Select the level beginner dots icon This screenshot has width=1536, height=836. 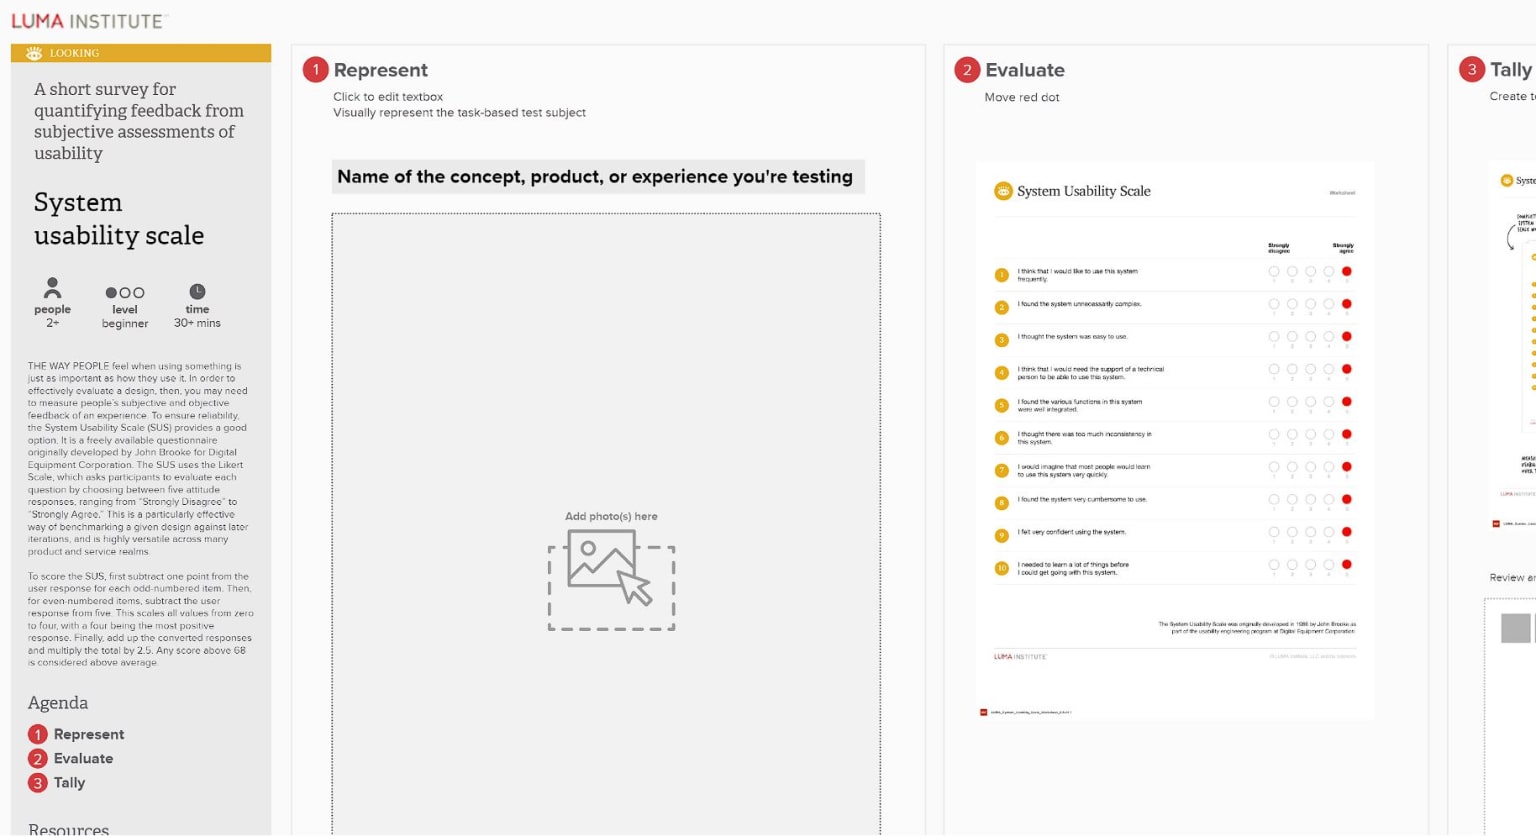tap(124, 293)
